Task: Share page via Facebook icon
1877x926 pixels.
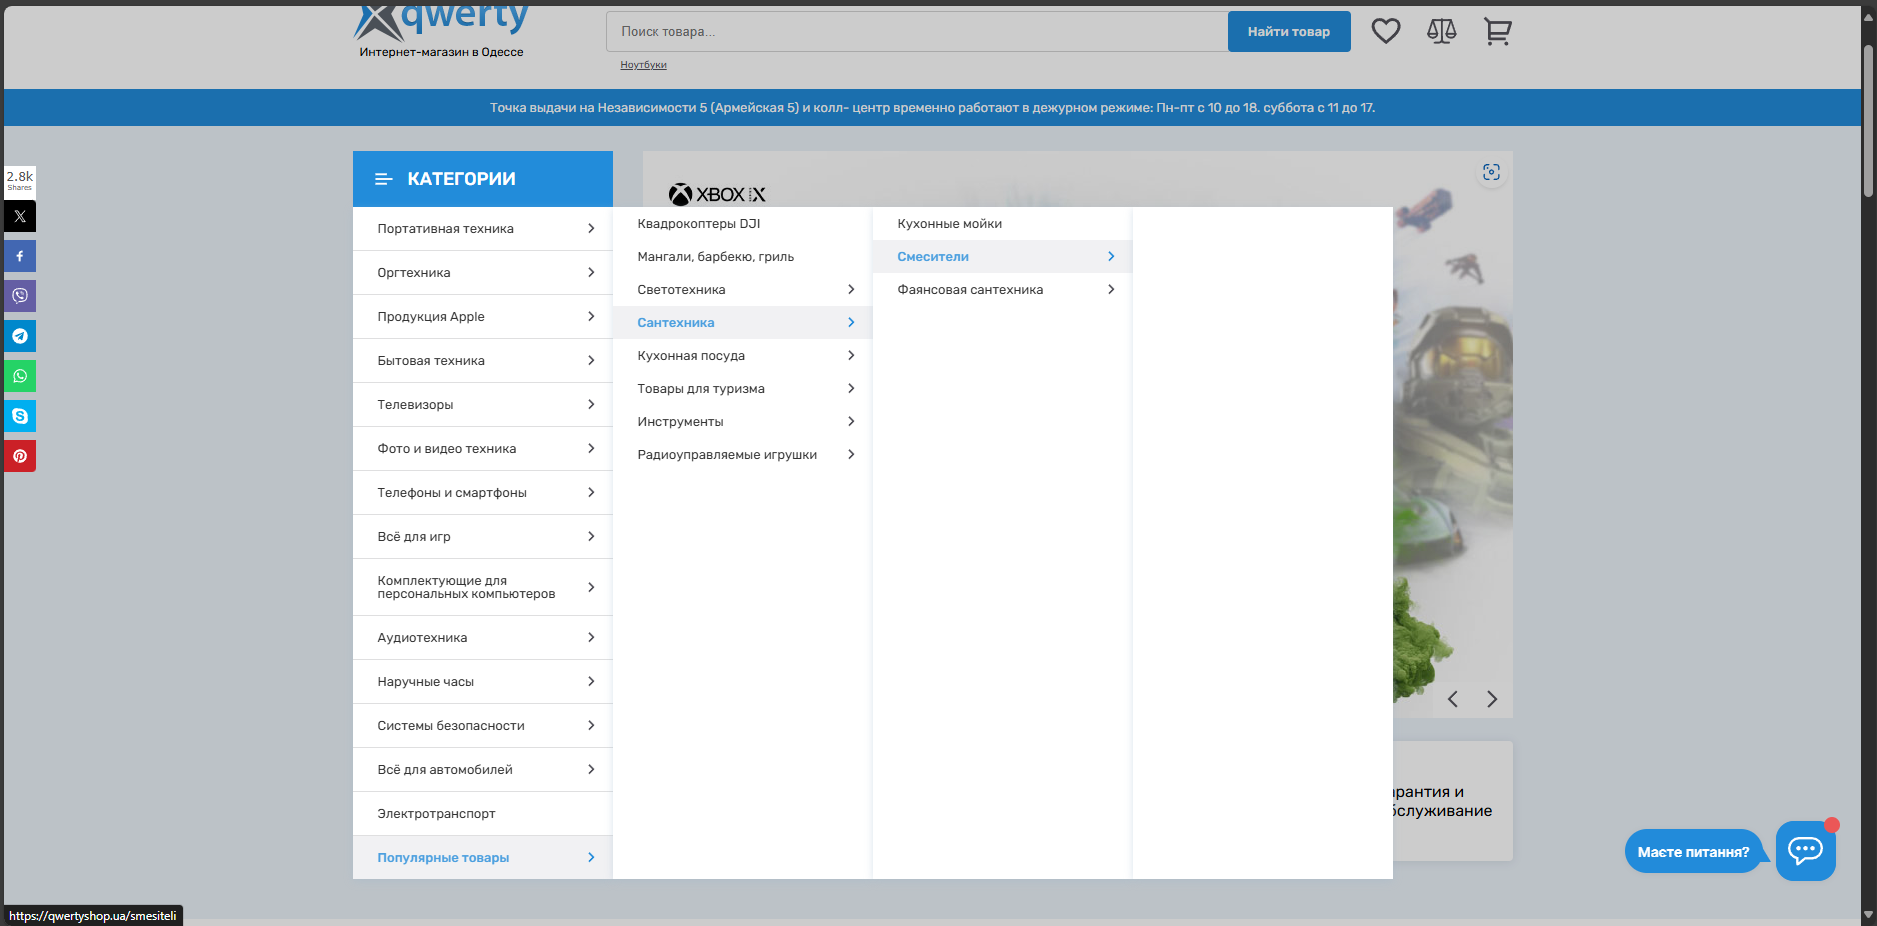Action: (x=20, y=256)
